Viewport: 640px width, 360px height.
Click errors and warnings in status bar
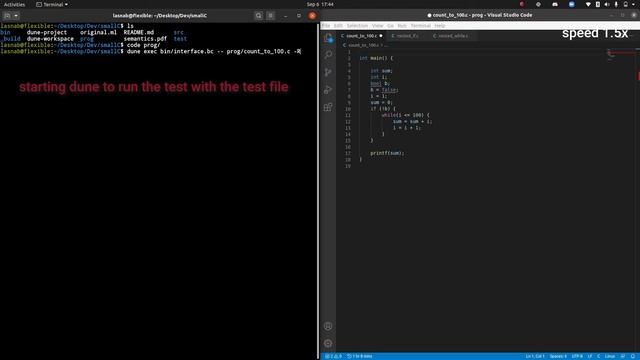[x=333, y=356]
